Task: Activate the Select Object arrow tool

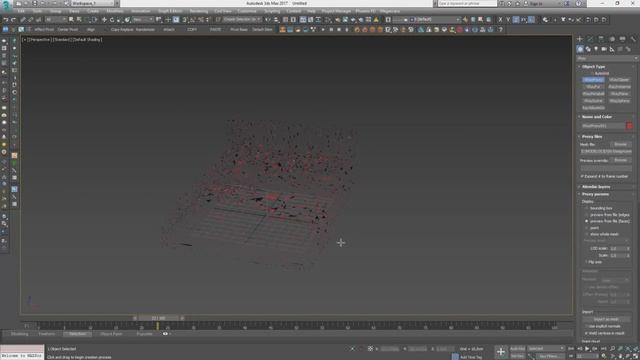Action: 71,20
